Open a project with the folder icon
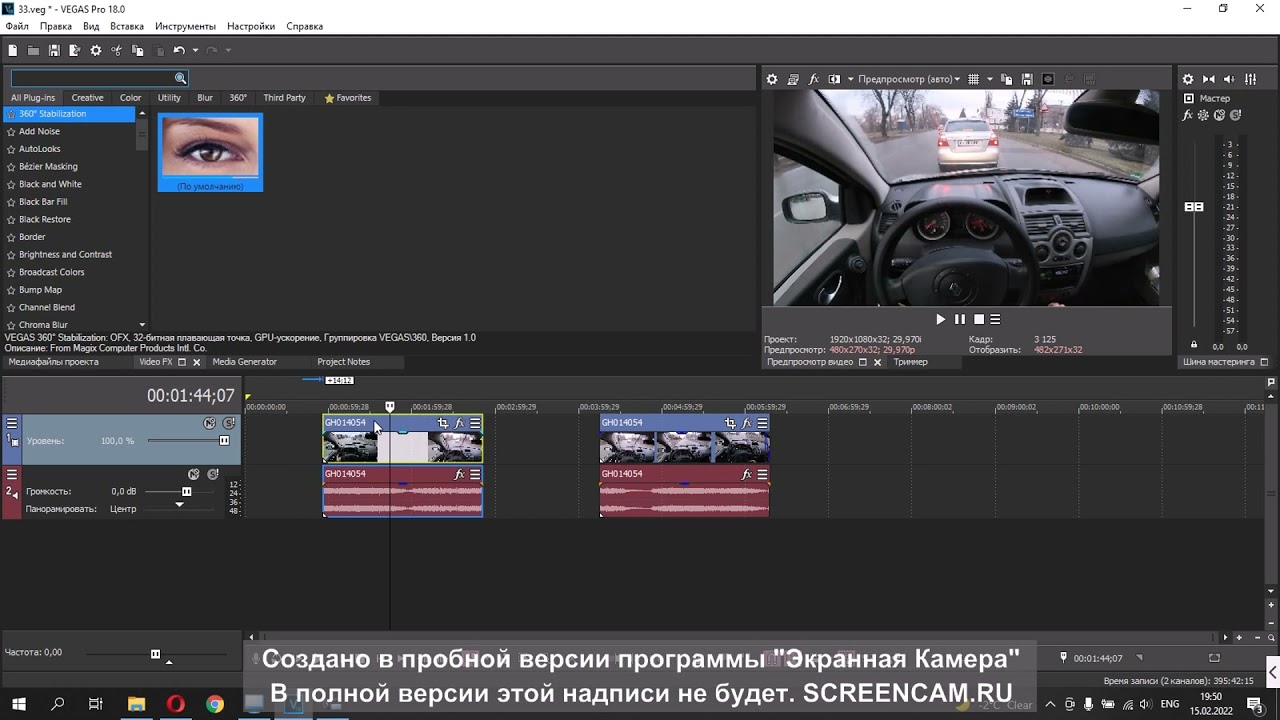Viewport: 1280px width, 720px height. tap(33, 50)
